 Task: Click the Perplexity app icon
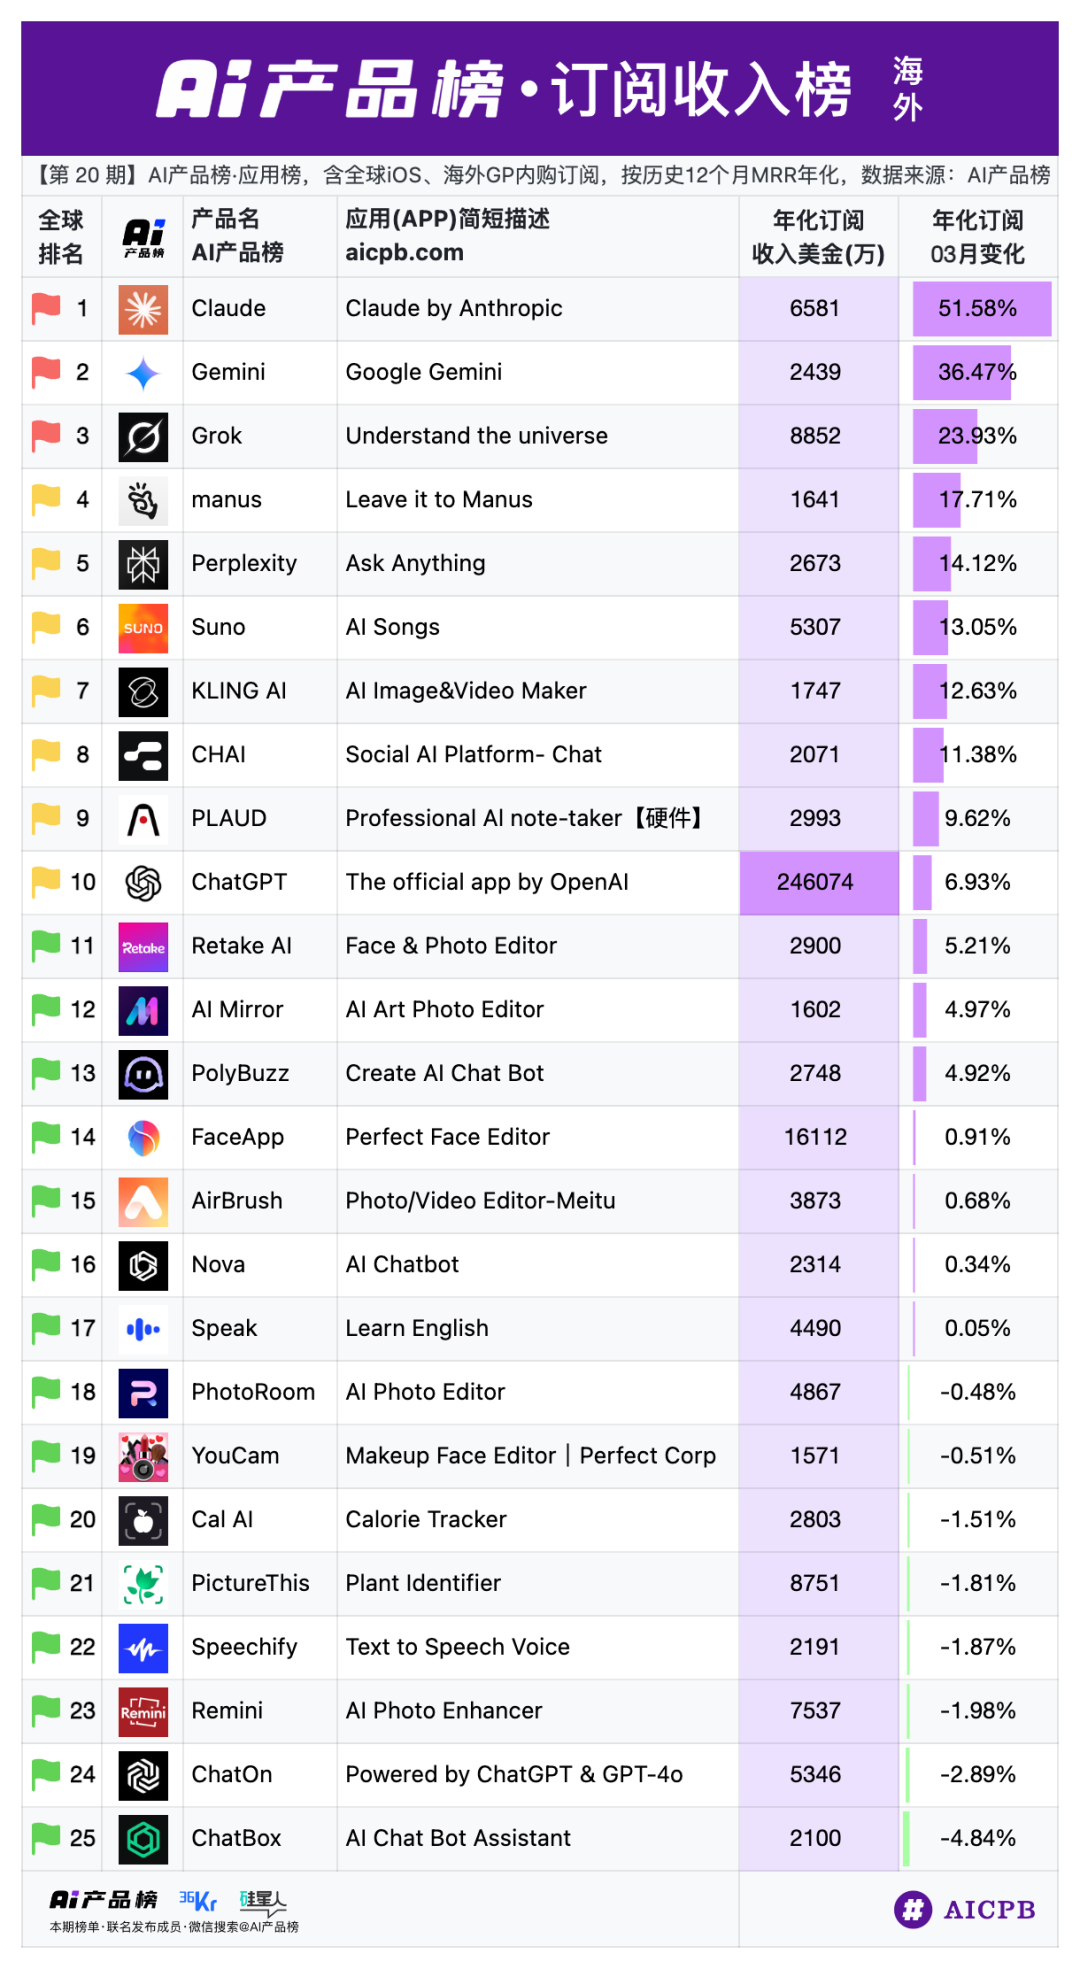point(143,564)
